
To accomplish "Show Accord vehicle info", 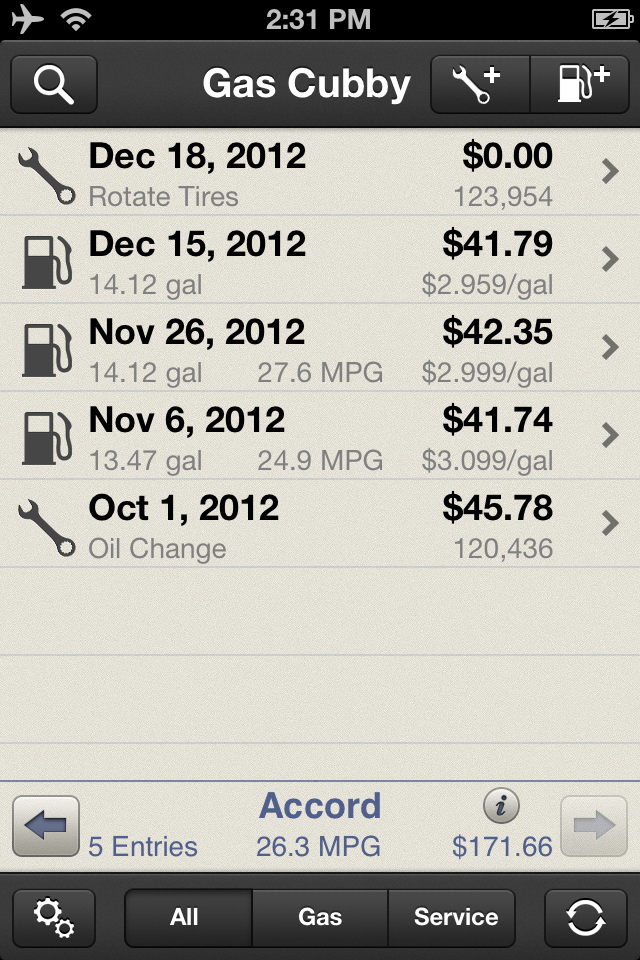I will 501,804.
